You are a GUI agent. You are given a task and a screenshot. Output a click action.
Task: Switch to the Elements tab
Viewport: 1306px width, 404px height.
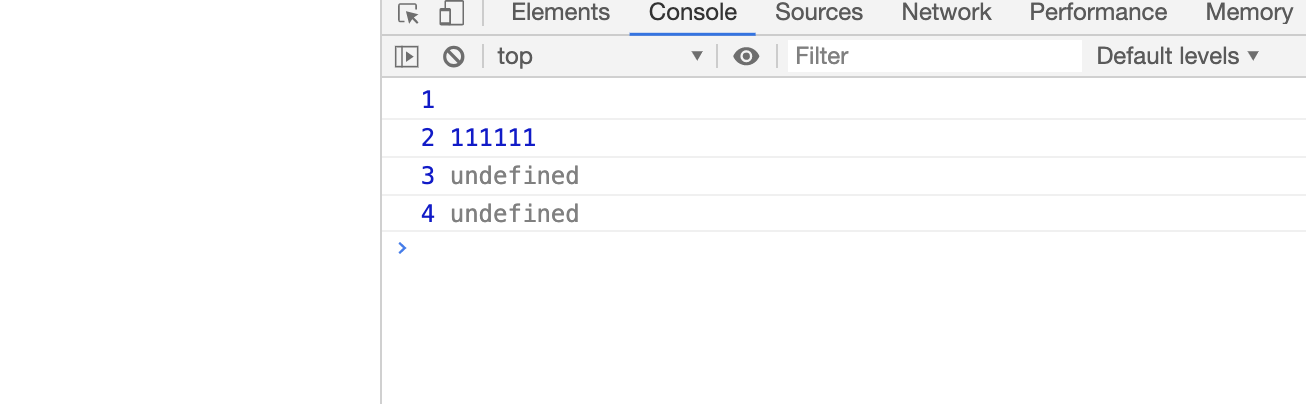(x=560, y=13)
